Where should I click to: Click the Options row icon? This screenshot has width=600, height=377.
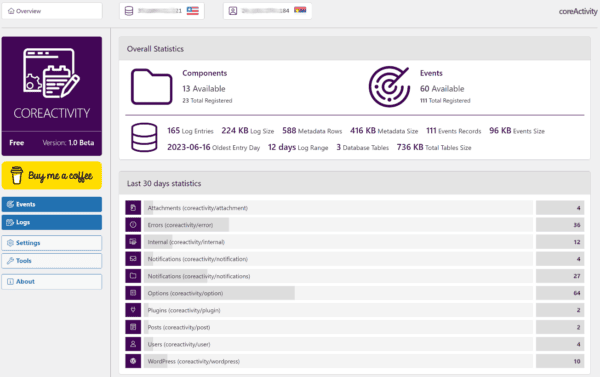pyautogui.click(x=133, y=293)
